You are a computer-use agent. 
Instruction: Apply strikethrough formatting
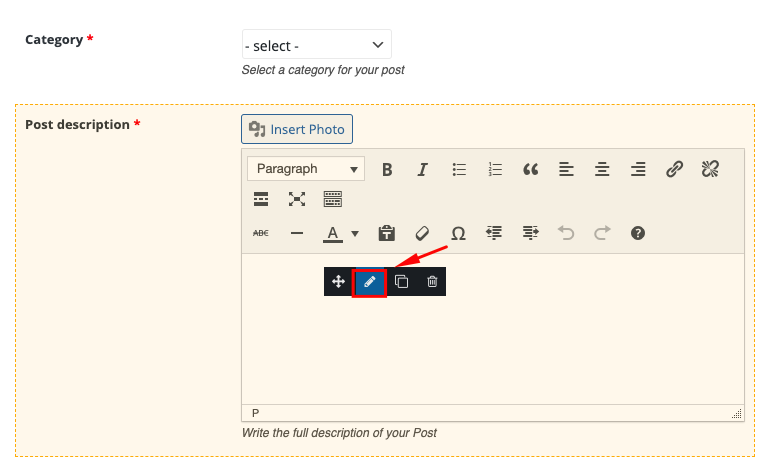[x=261, y=233]
